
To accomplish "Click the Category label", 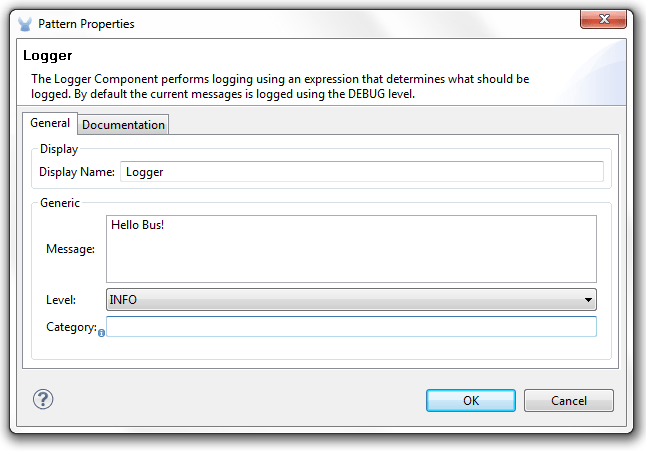I will (x=70, y=327).
